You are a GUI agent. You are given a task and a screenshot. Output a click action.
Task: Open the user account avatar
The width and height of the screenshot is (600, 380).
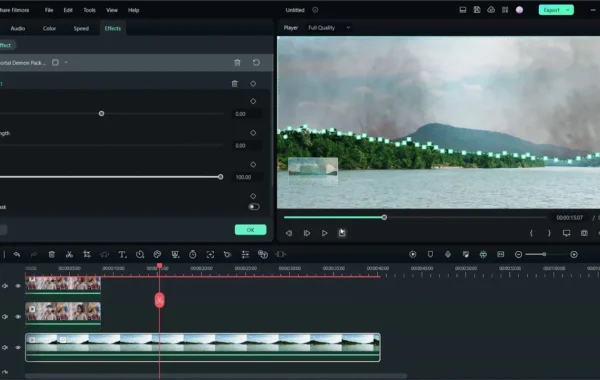click(x=519, y=10)
